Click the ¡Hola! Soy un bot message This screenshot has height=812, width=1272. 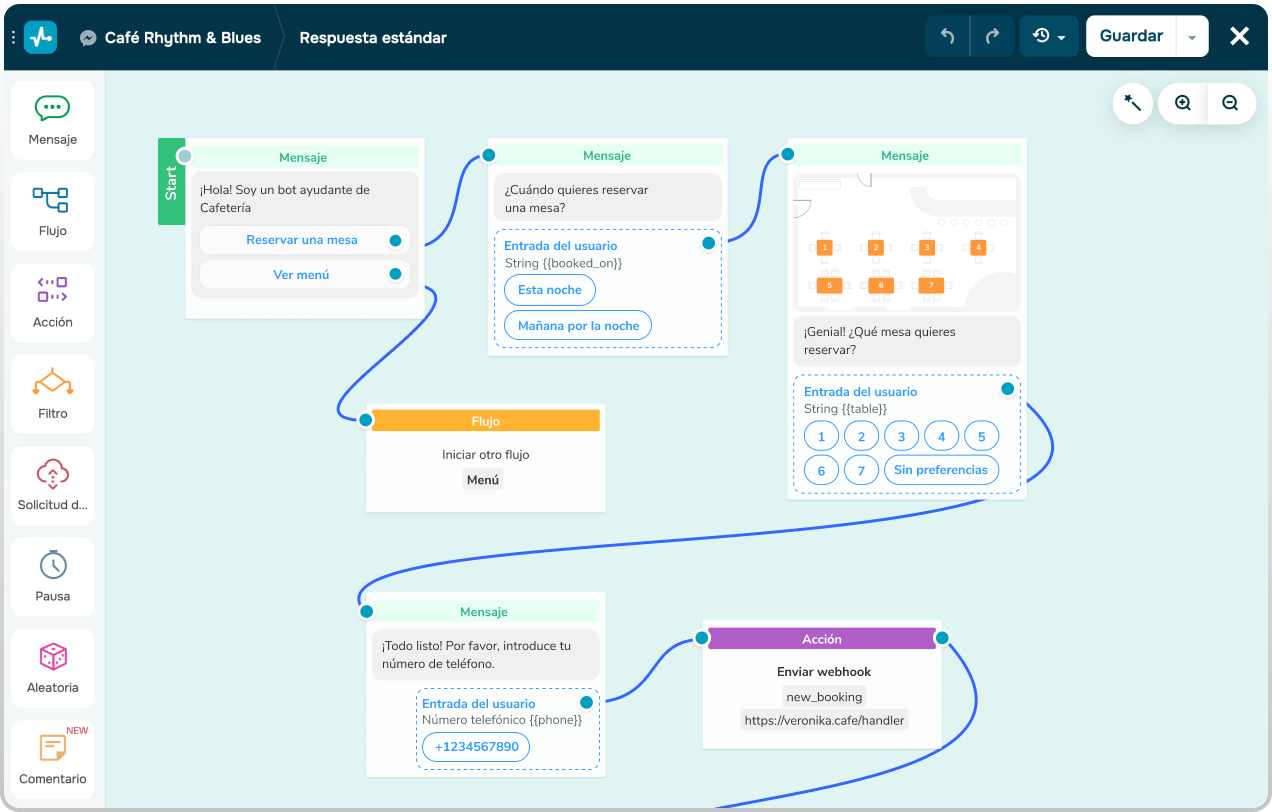point(285,198)
